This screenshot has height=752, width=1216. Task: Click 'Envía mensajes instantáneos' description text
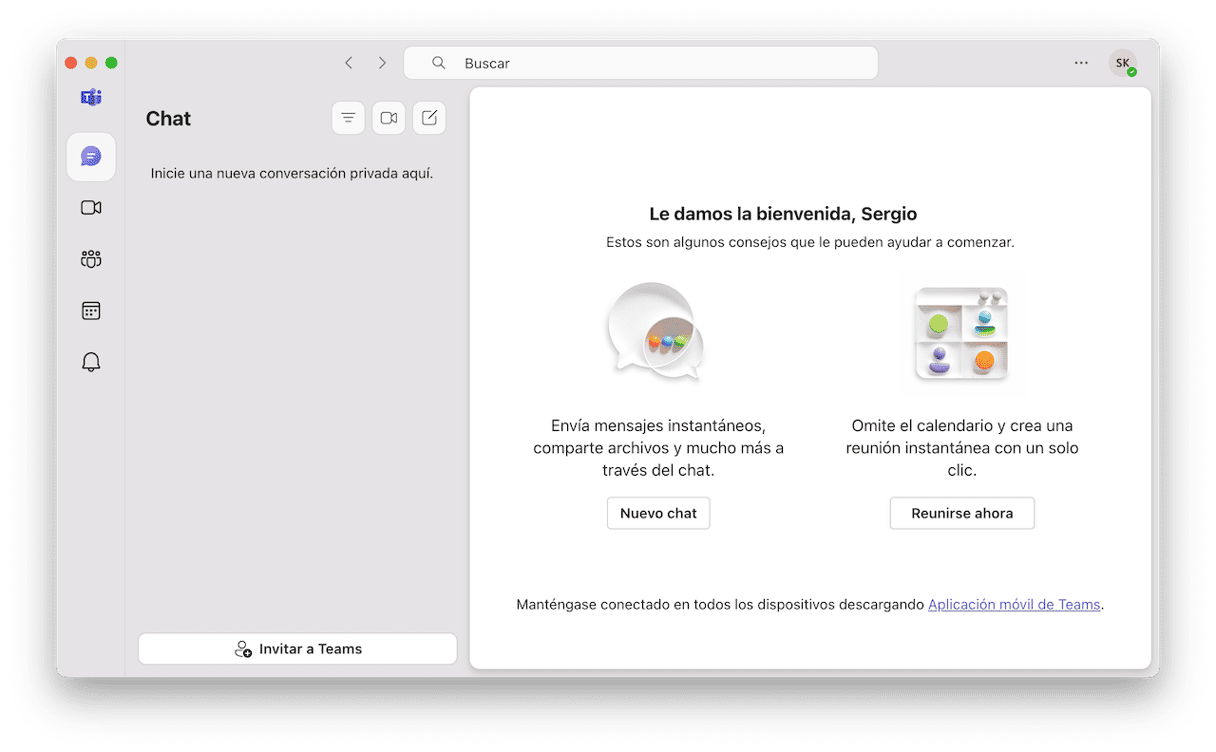(x=658, y=447)
